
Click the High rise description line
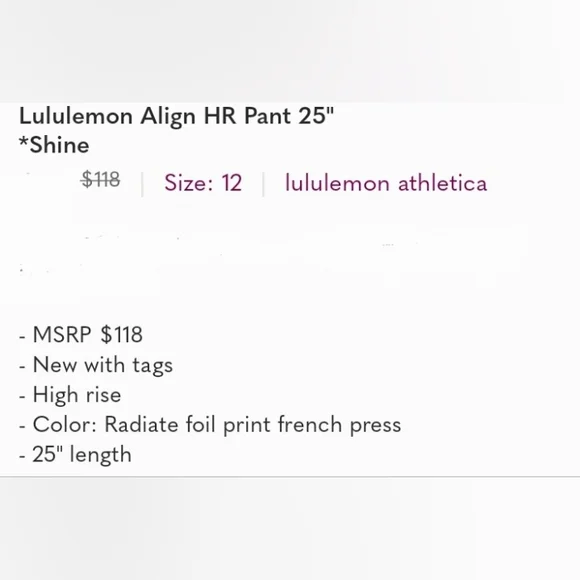70,395
